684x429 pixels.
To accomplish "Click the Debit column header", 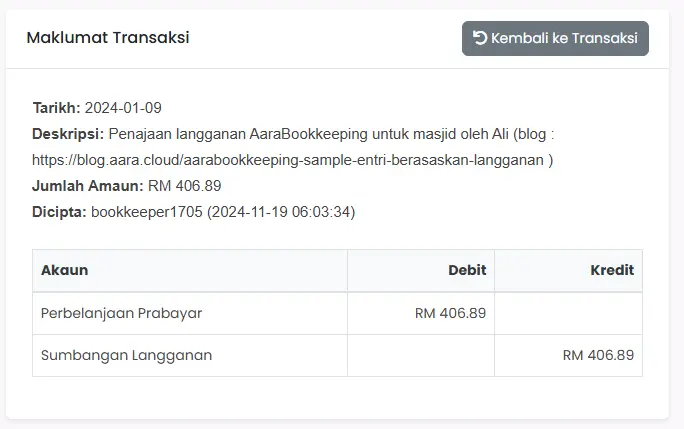I will (x=421, y=271).
